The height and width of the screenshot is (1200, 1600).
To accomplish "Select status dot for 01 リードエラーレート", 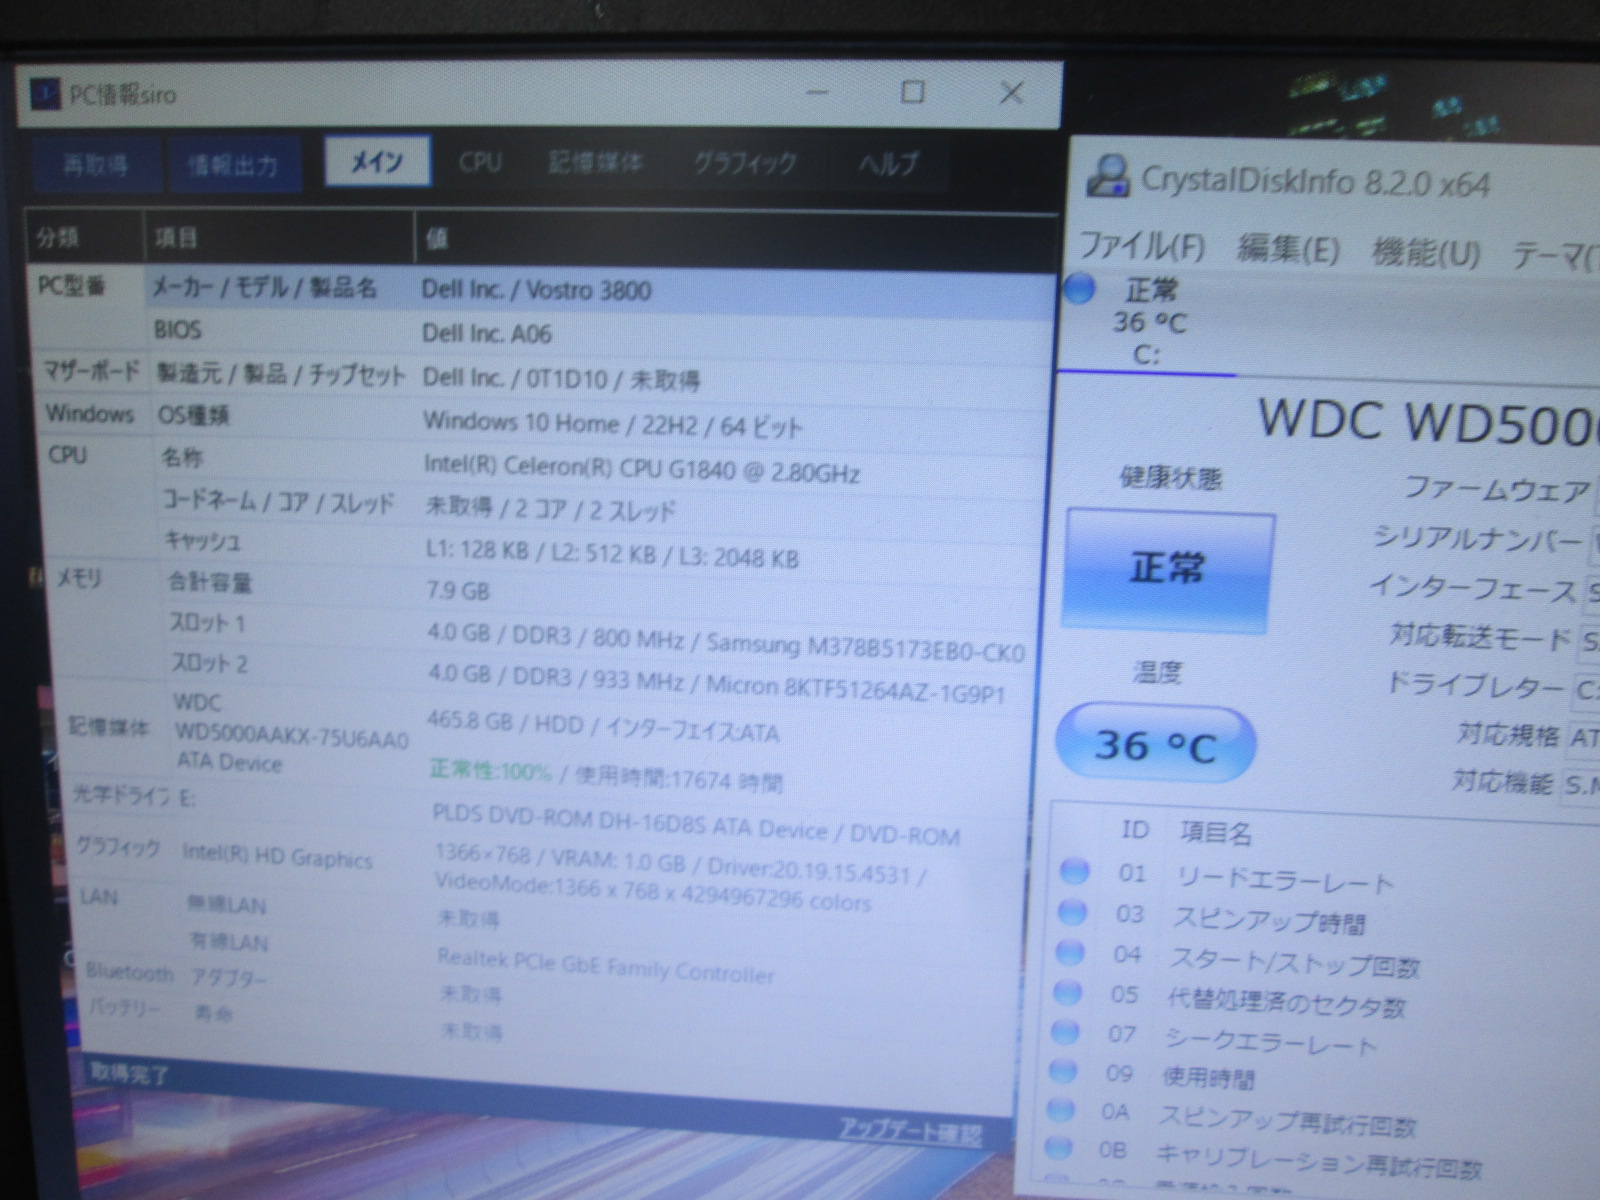I will coord(1074,872).
